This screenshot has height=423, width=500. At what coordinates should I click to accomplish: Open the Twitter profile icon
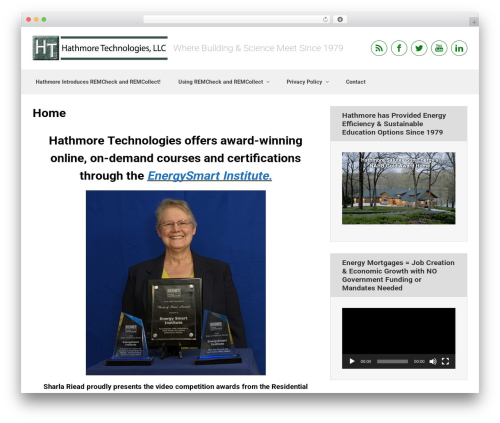[419, 48]
